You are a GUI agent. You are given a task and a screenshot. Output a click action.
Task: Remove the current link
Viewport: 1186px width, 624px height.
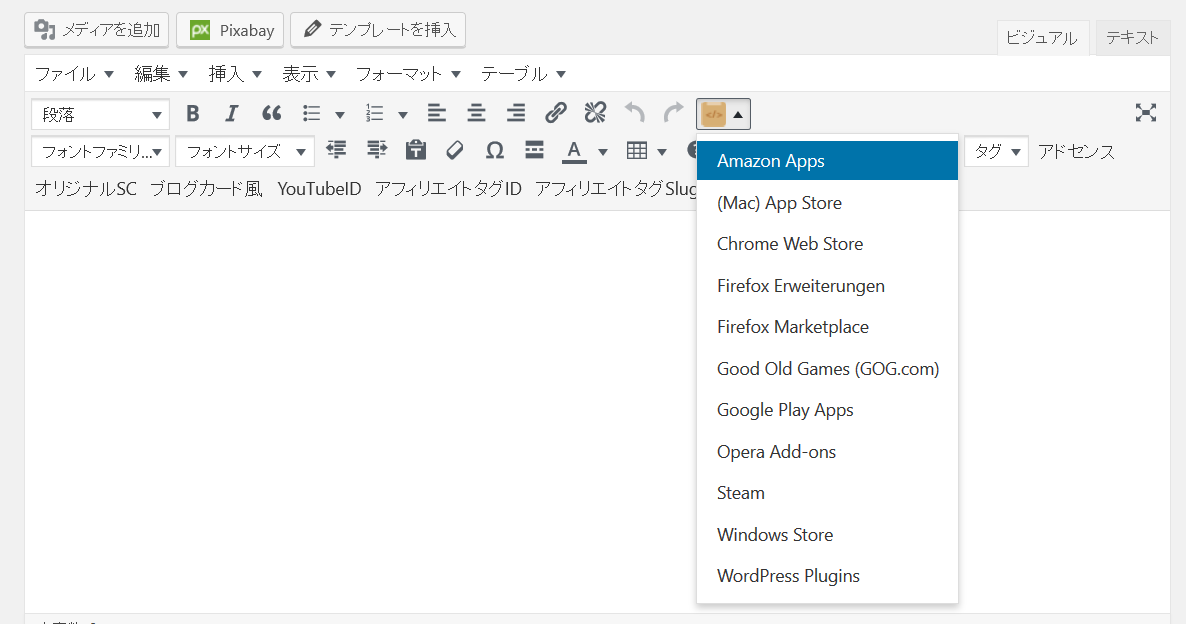(x=595, y=113)
